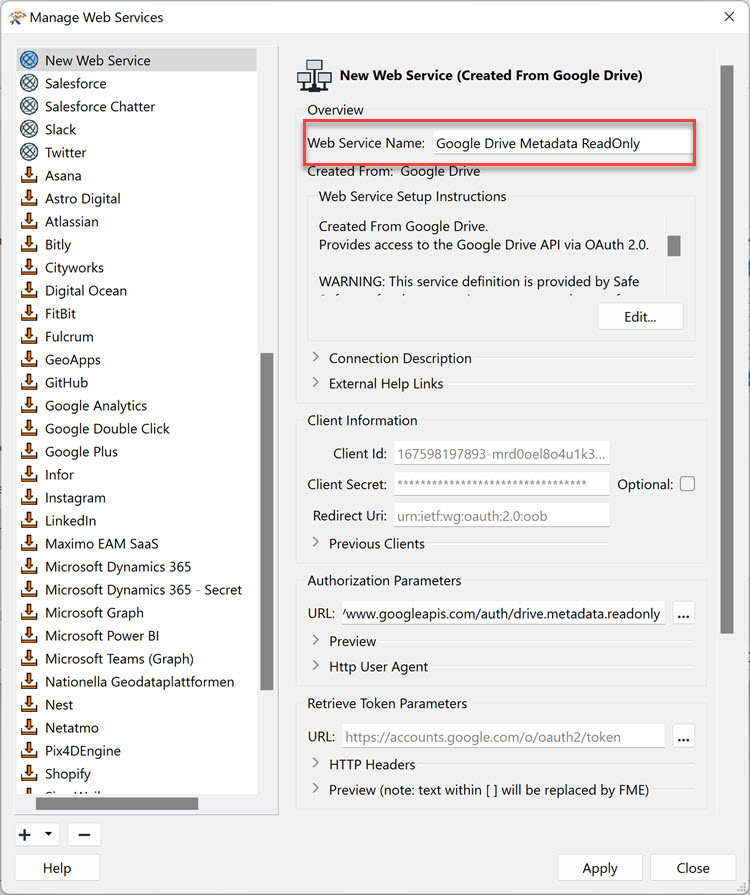Screen dimensions: 750x895
Task: Click the Client Id field
Action: click(501, 454)
